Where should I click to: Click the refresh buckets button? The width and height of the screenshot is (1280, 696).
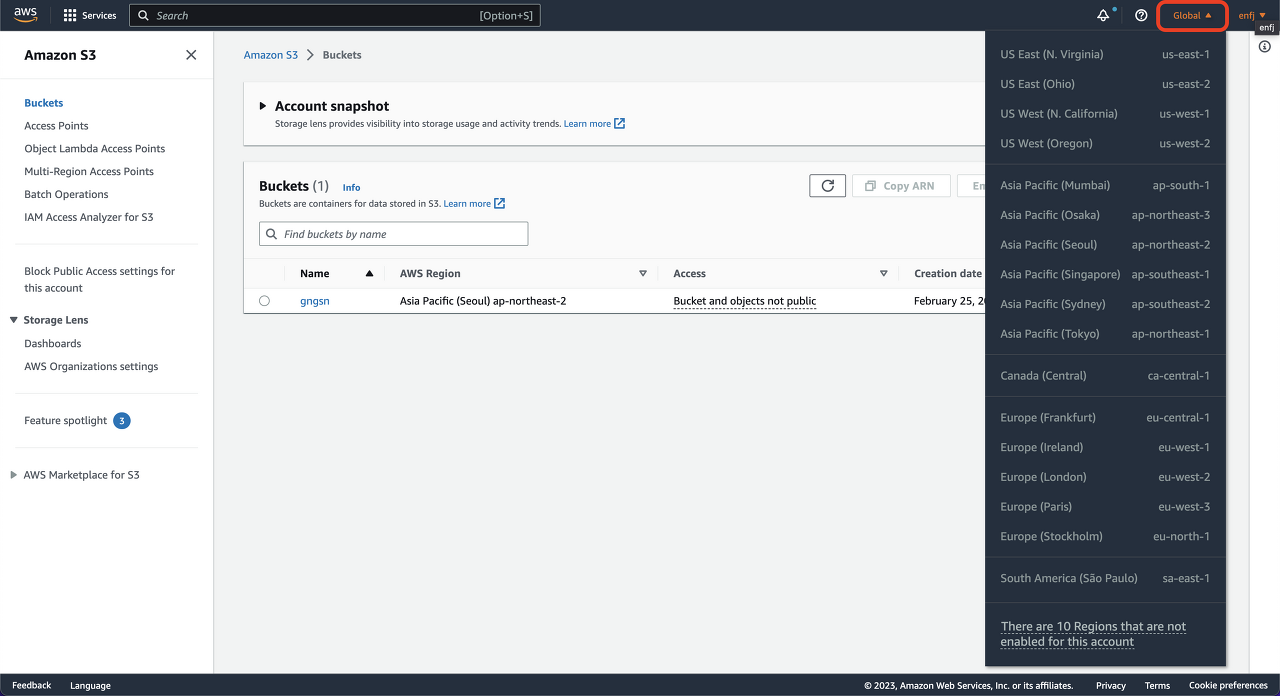click(x=827, y=186)
